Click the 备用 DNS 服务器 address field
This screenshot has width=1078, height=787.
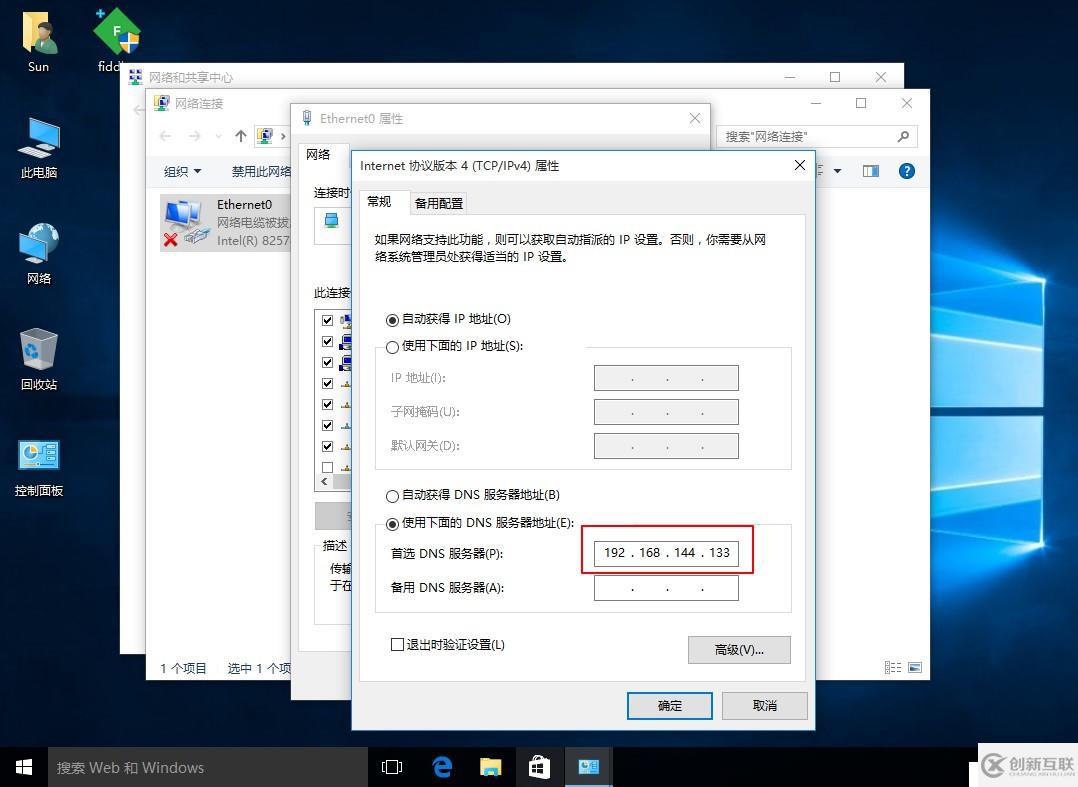(666, 588)
